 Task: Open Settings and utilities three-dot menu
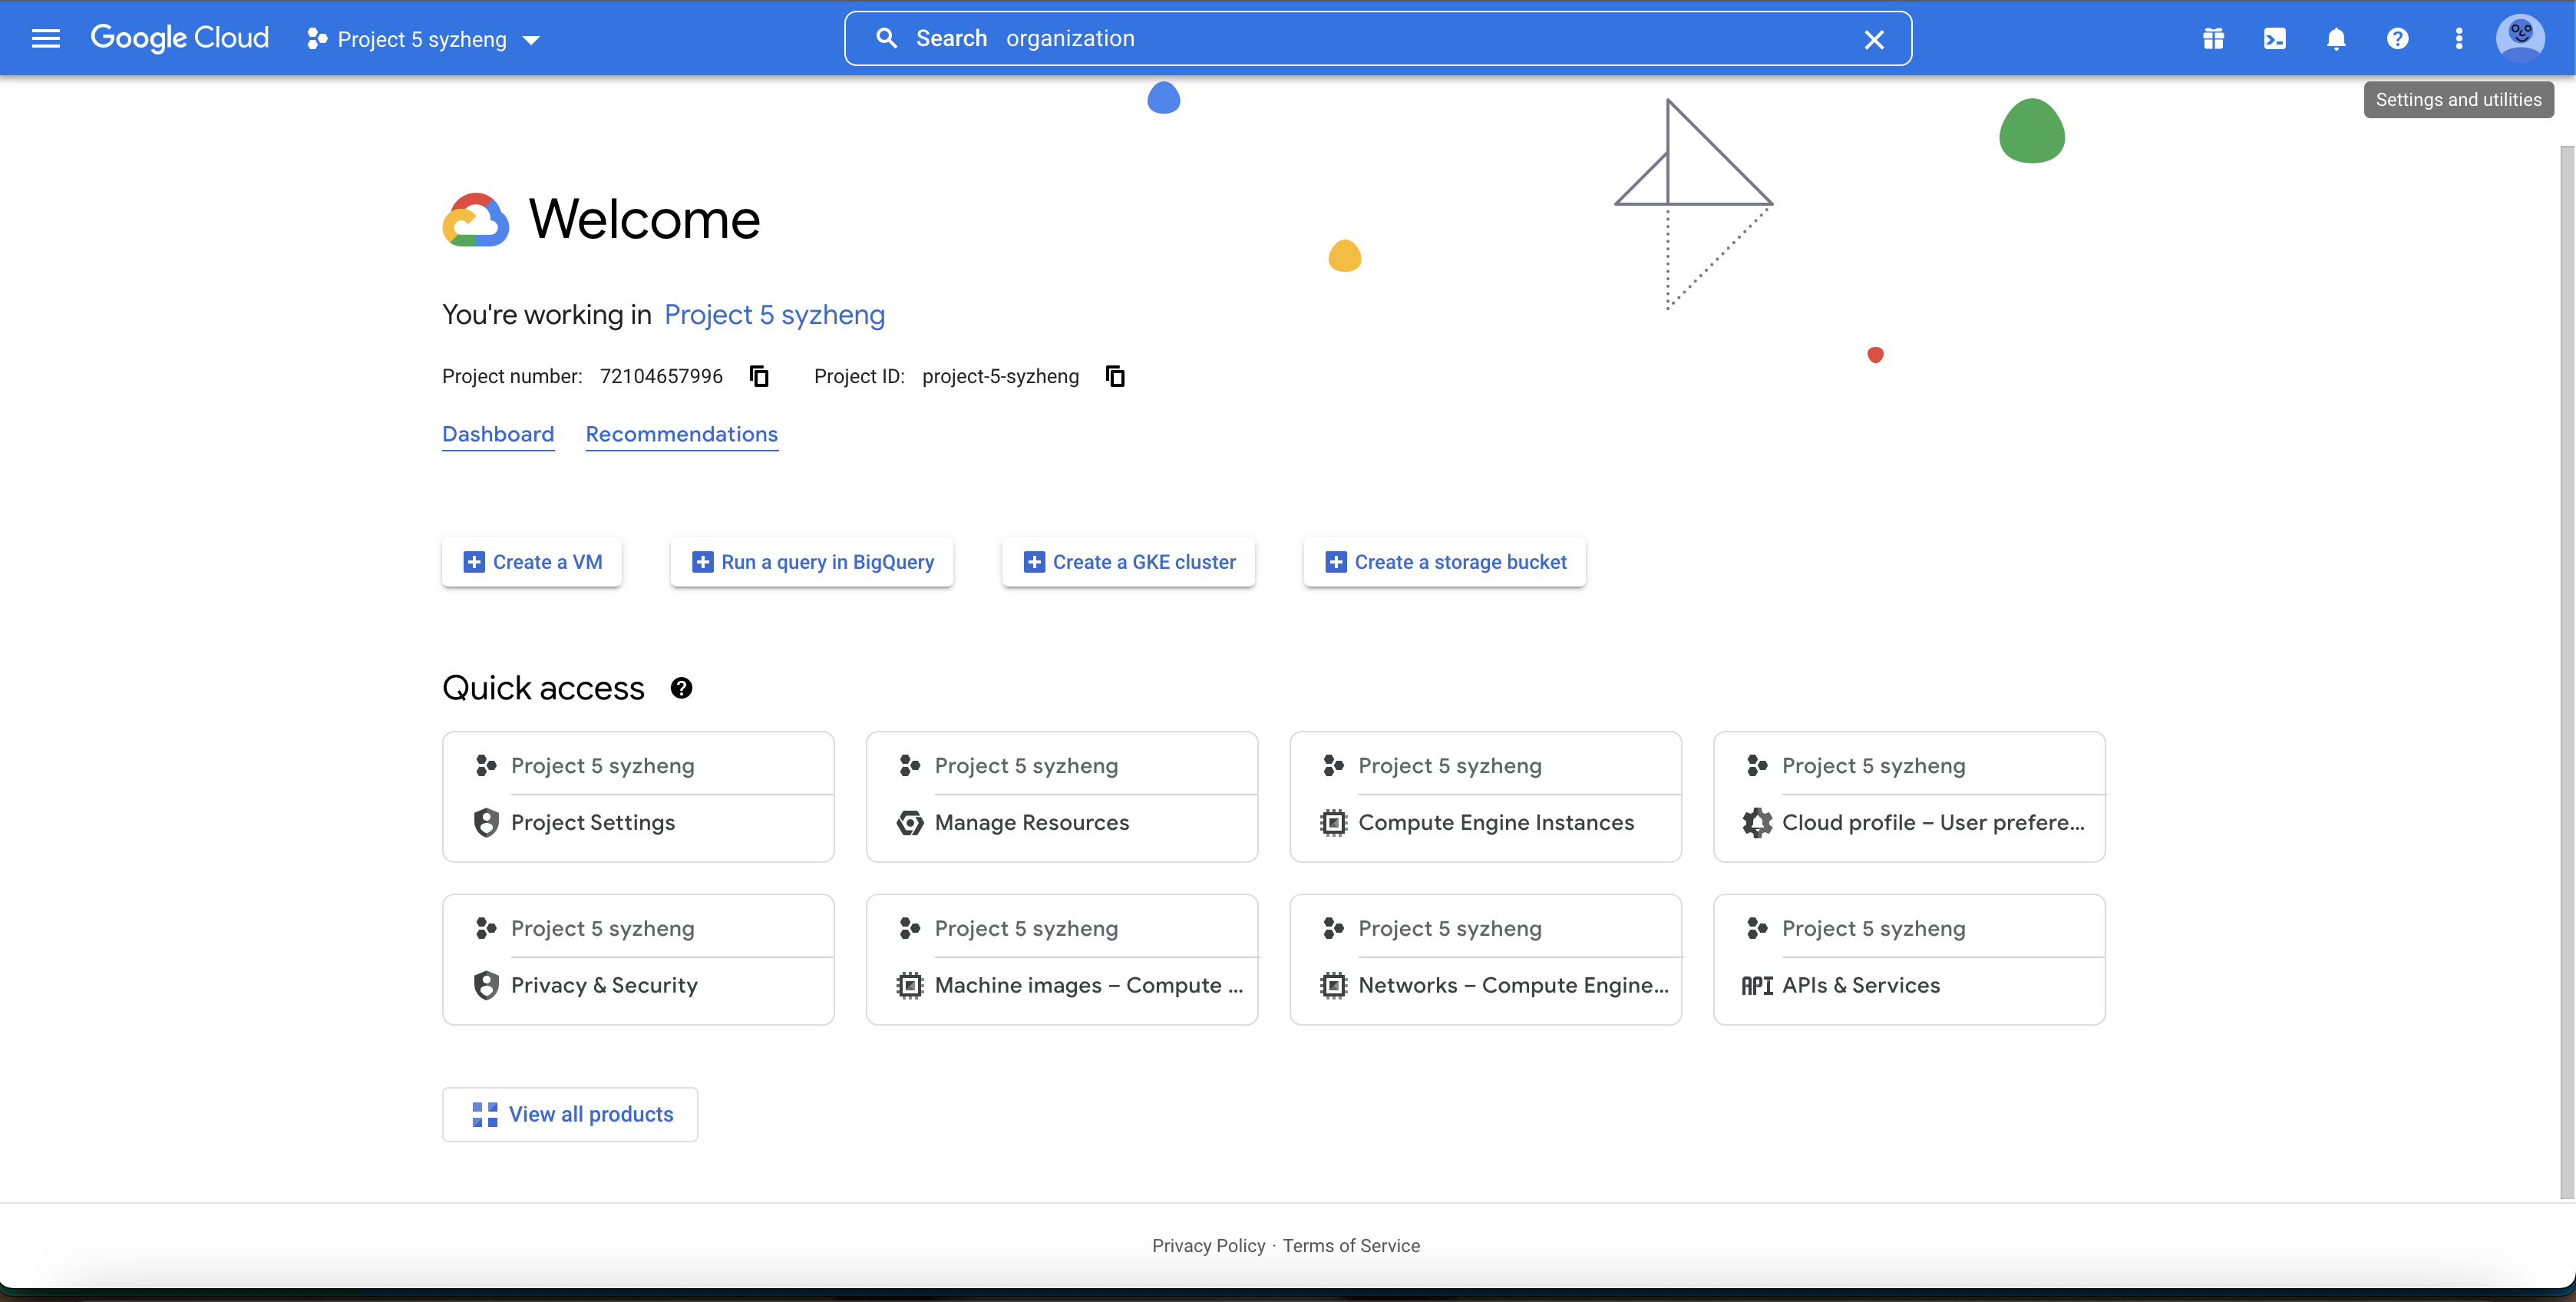[x=2458, y=39]
